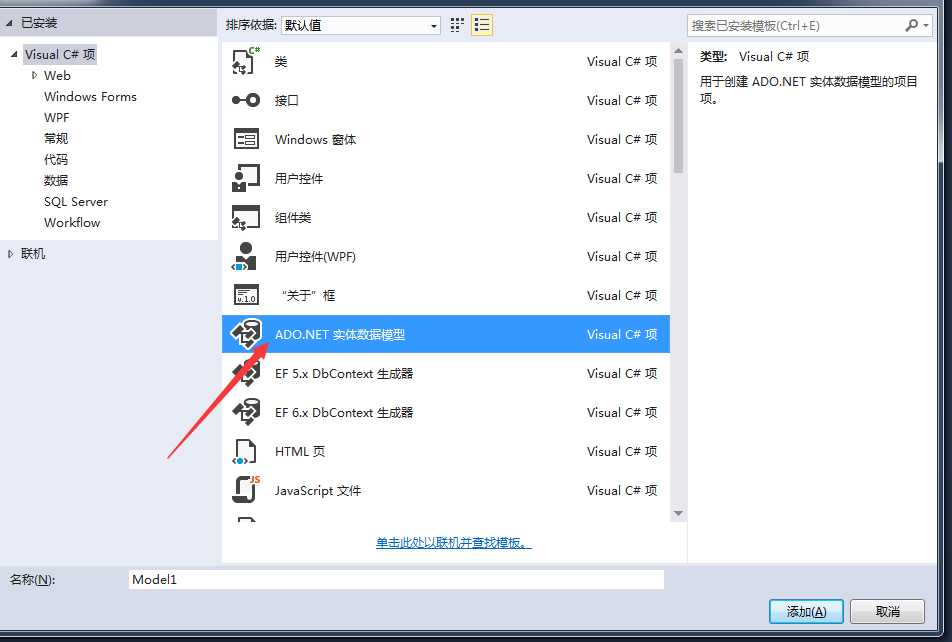Screen dimensions: 952x642
Task: Pick the 用户控件(WPF) icon
Action: coord(245,256)
